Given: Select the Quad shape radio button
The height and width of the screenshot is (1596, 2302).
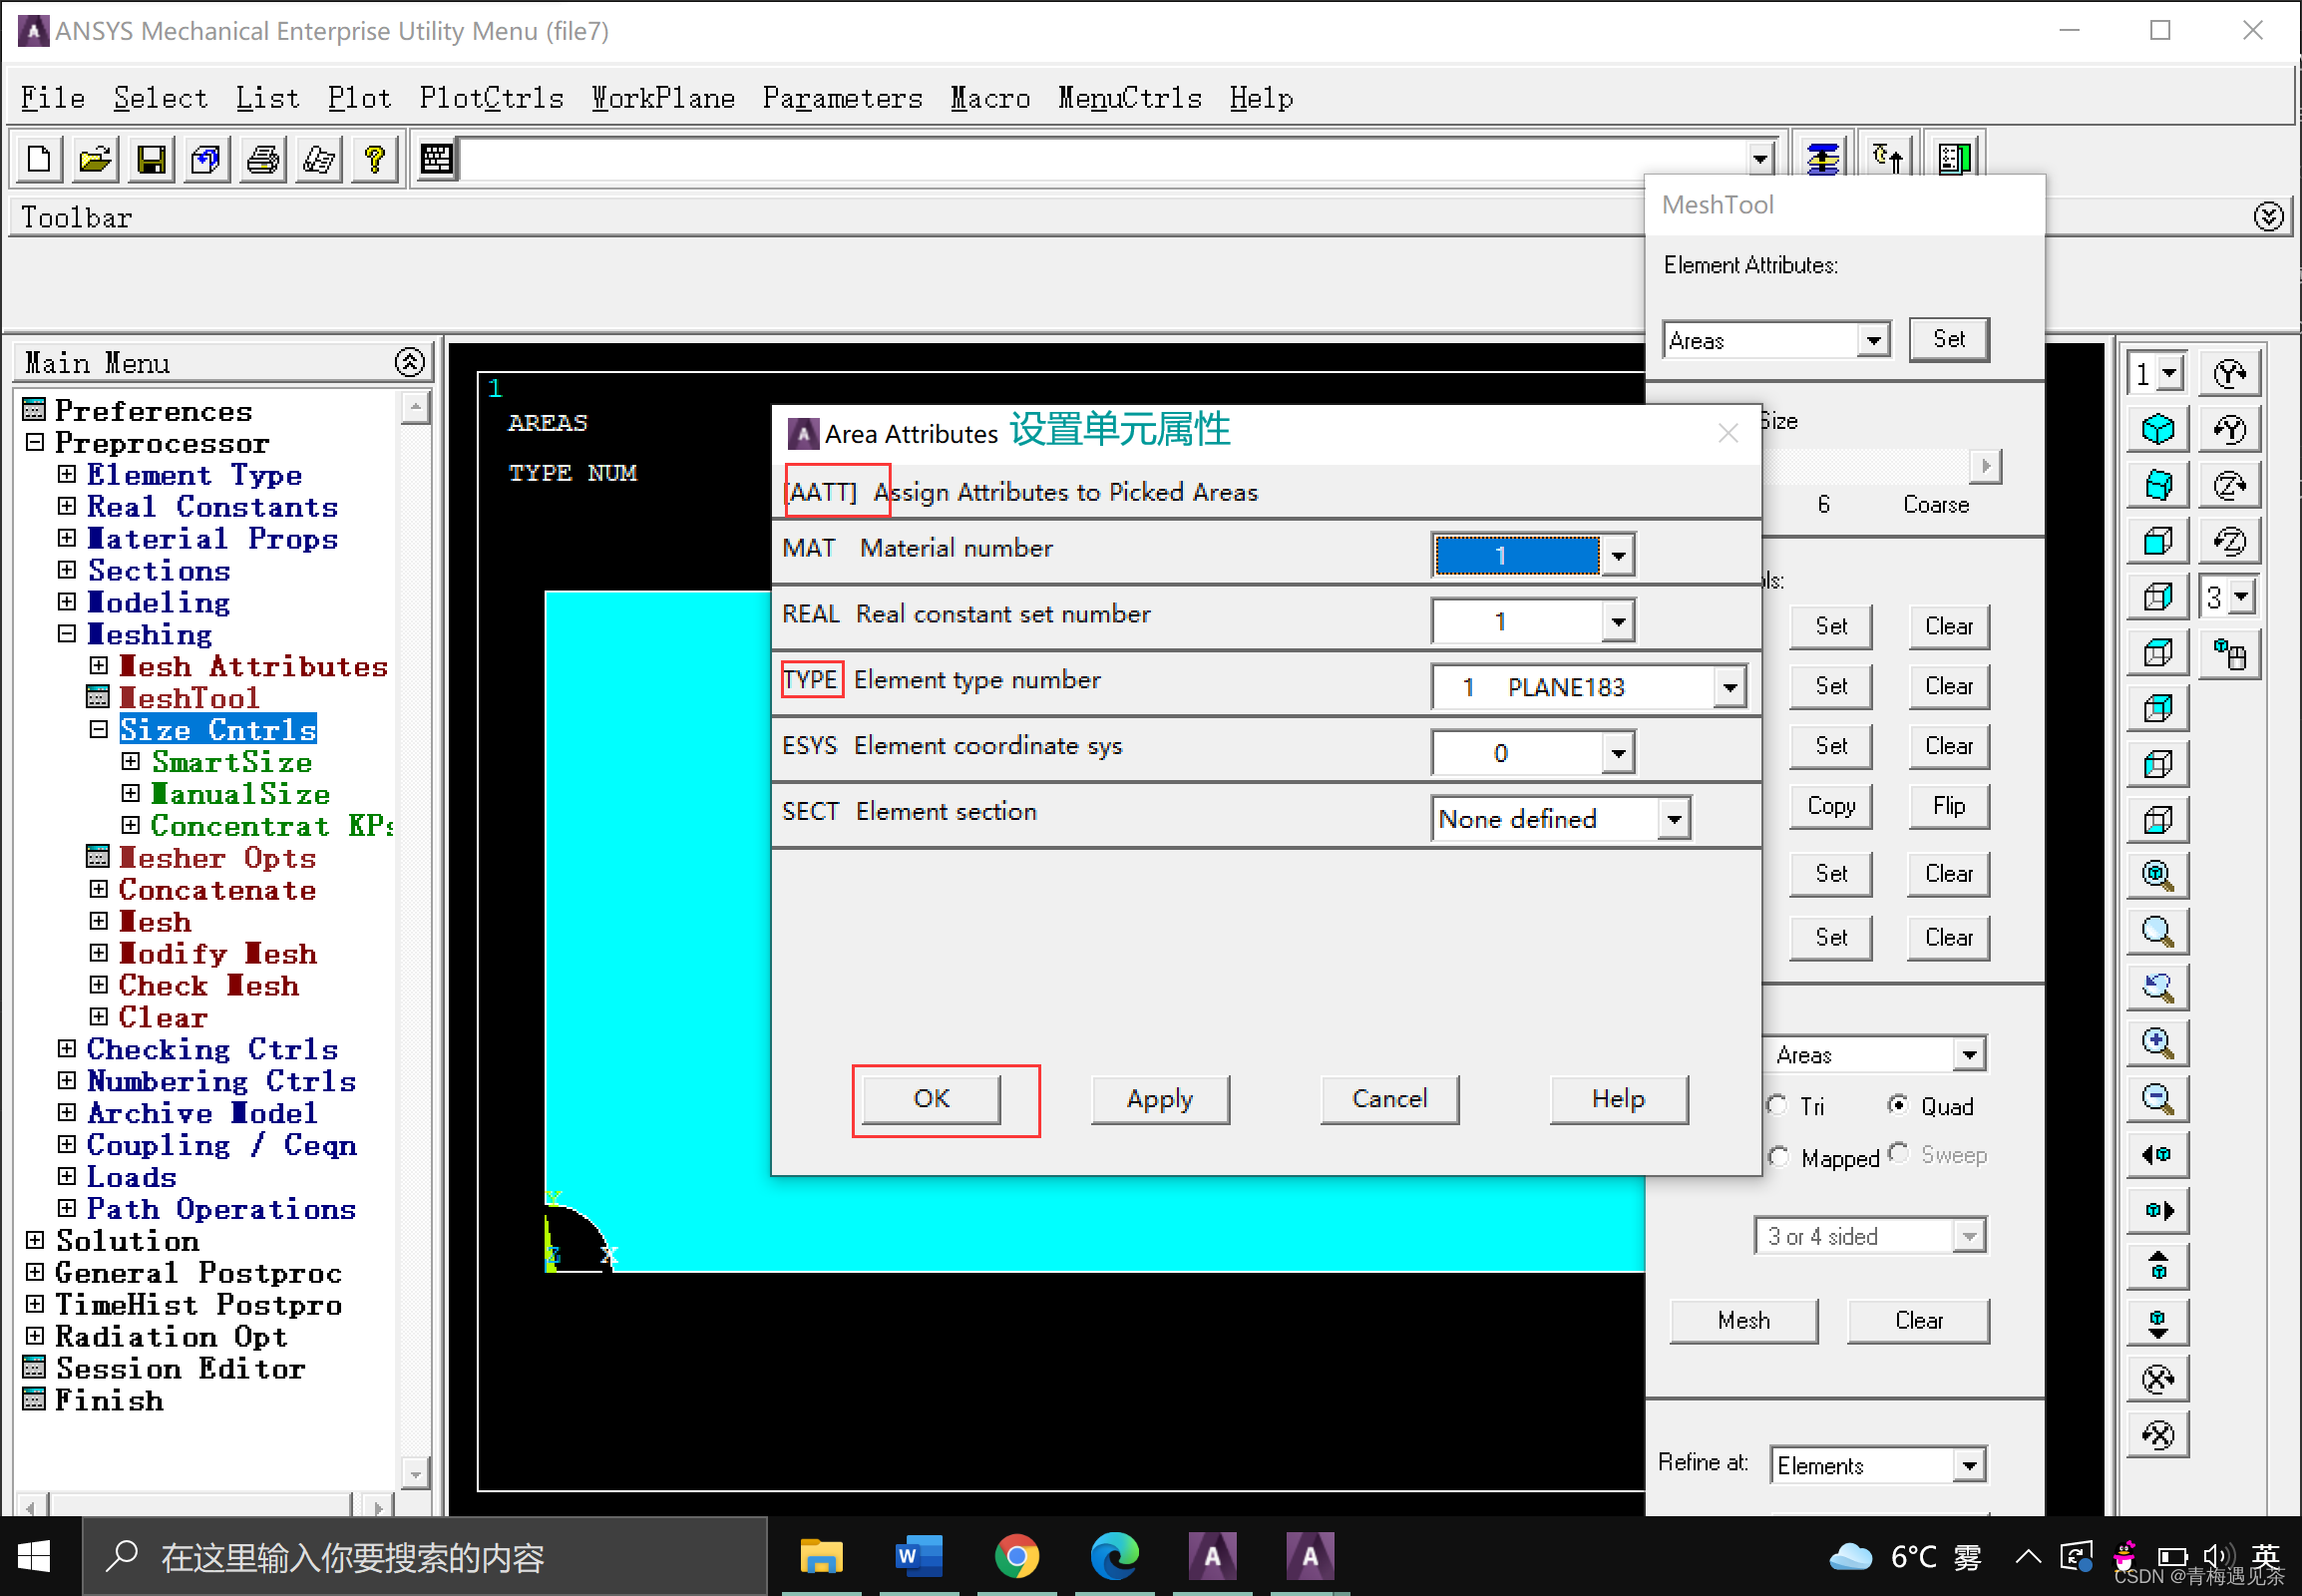Looking at the screenshot, I should point(1897,1105).
